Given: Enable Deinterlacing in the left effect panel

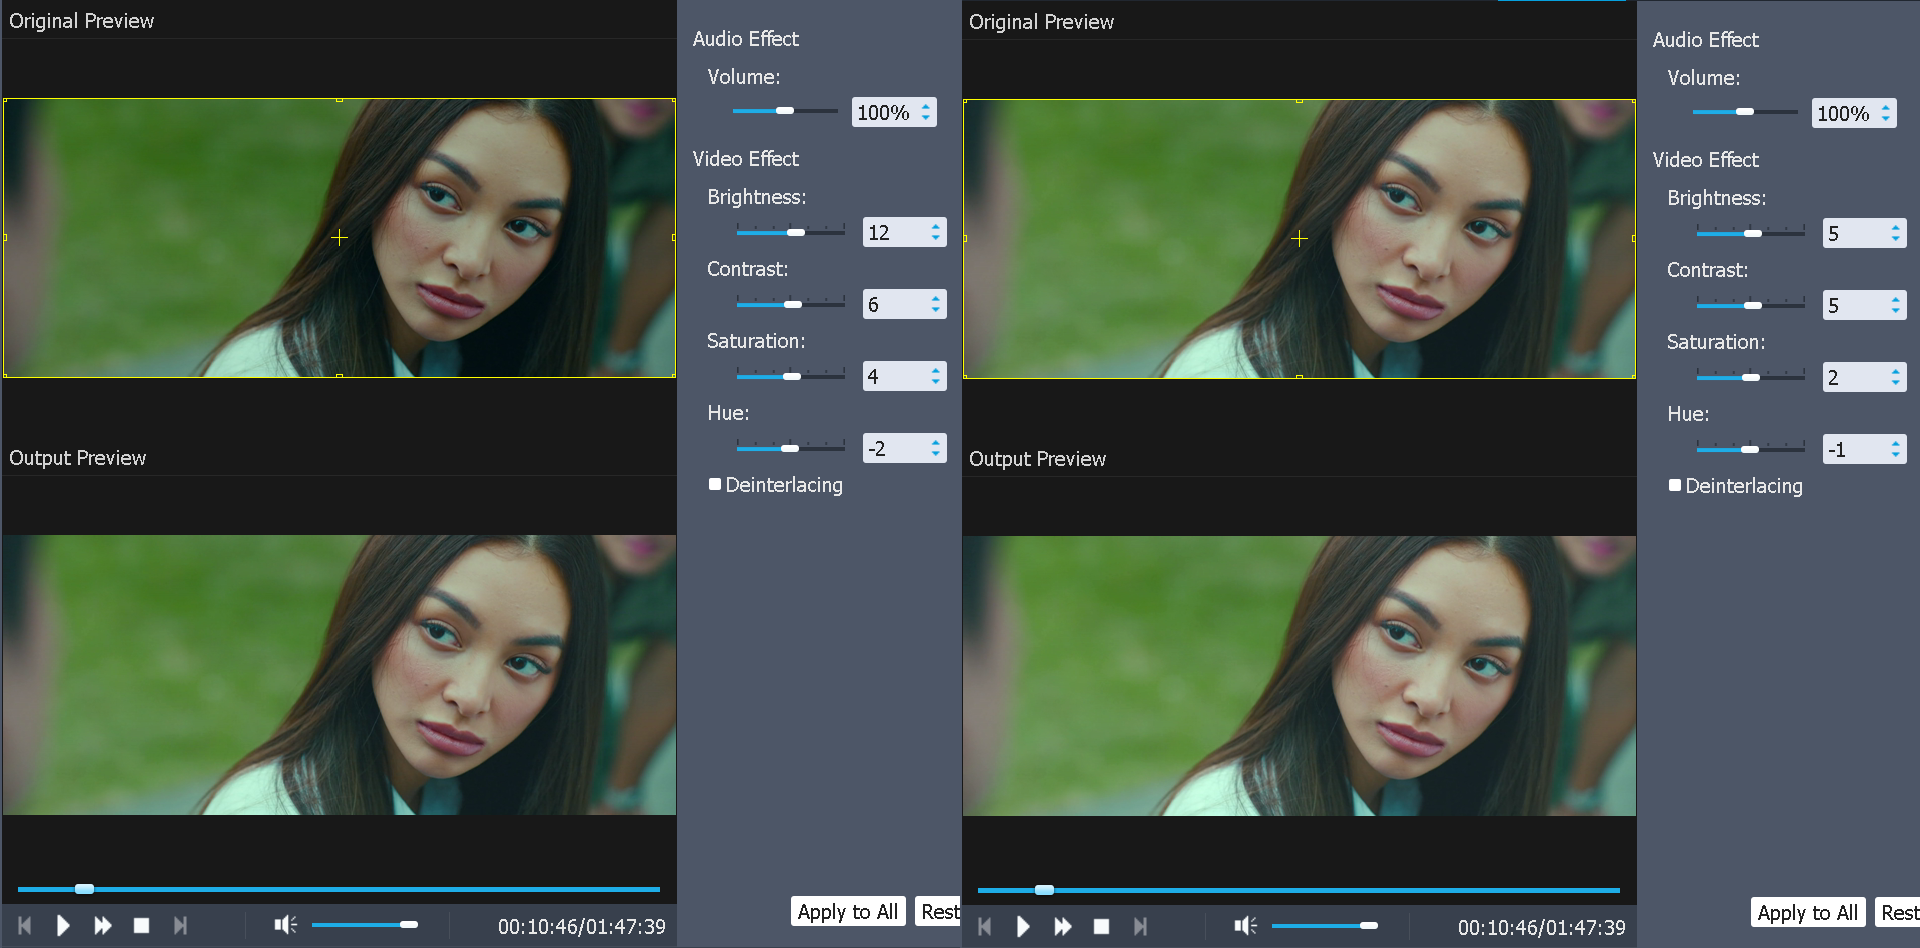Looking at the screenshot, I should point(714,484).
